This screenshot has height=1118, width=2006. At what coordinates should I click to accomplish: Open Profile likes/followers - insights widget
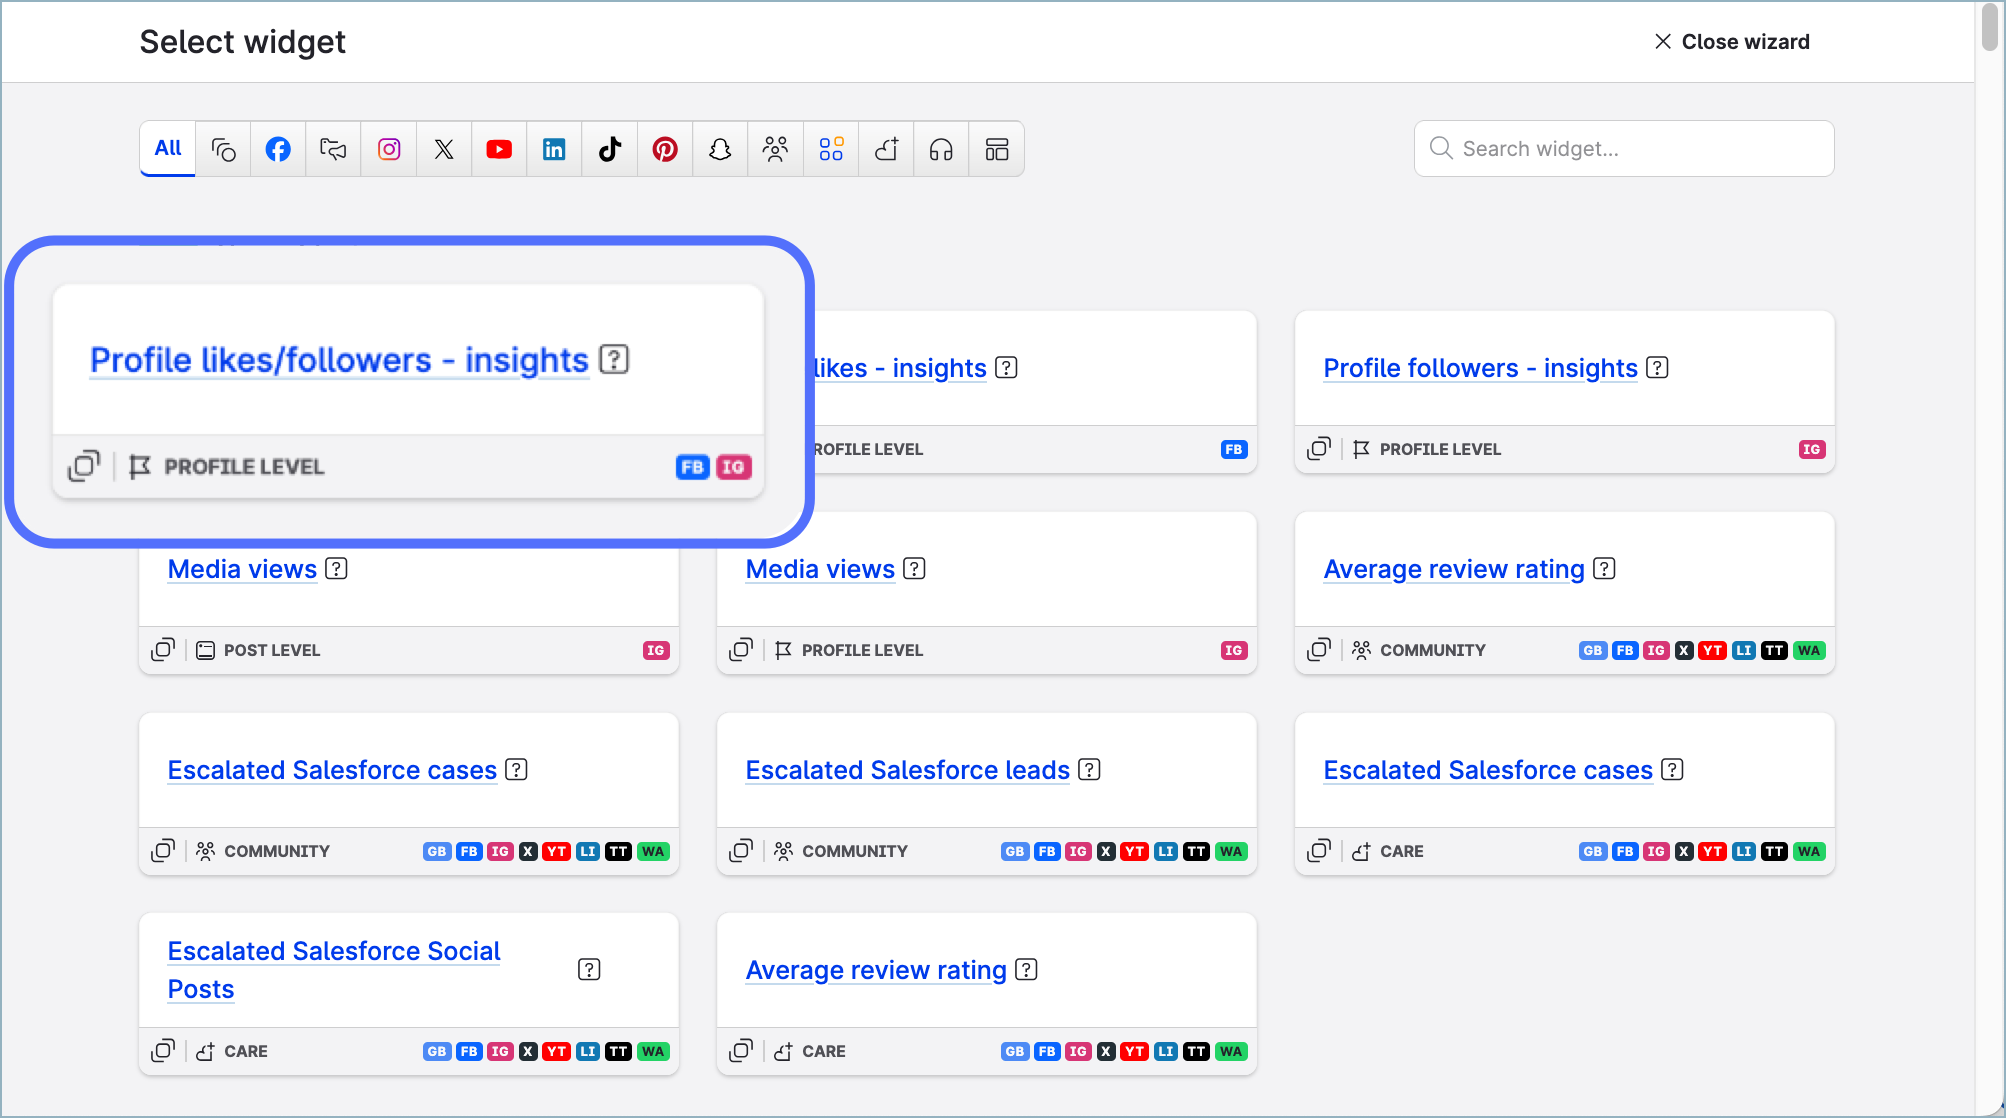(339, 360)
